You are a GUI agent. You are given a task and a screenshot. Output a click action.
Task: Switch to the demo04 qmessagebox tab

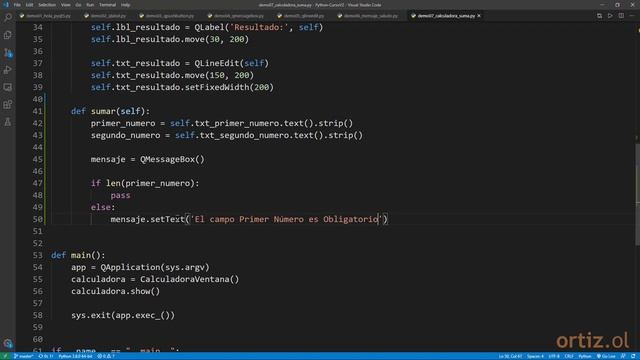pyautogui.click(x=236, y=16)
